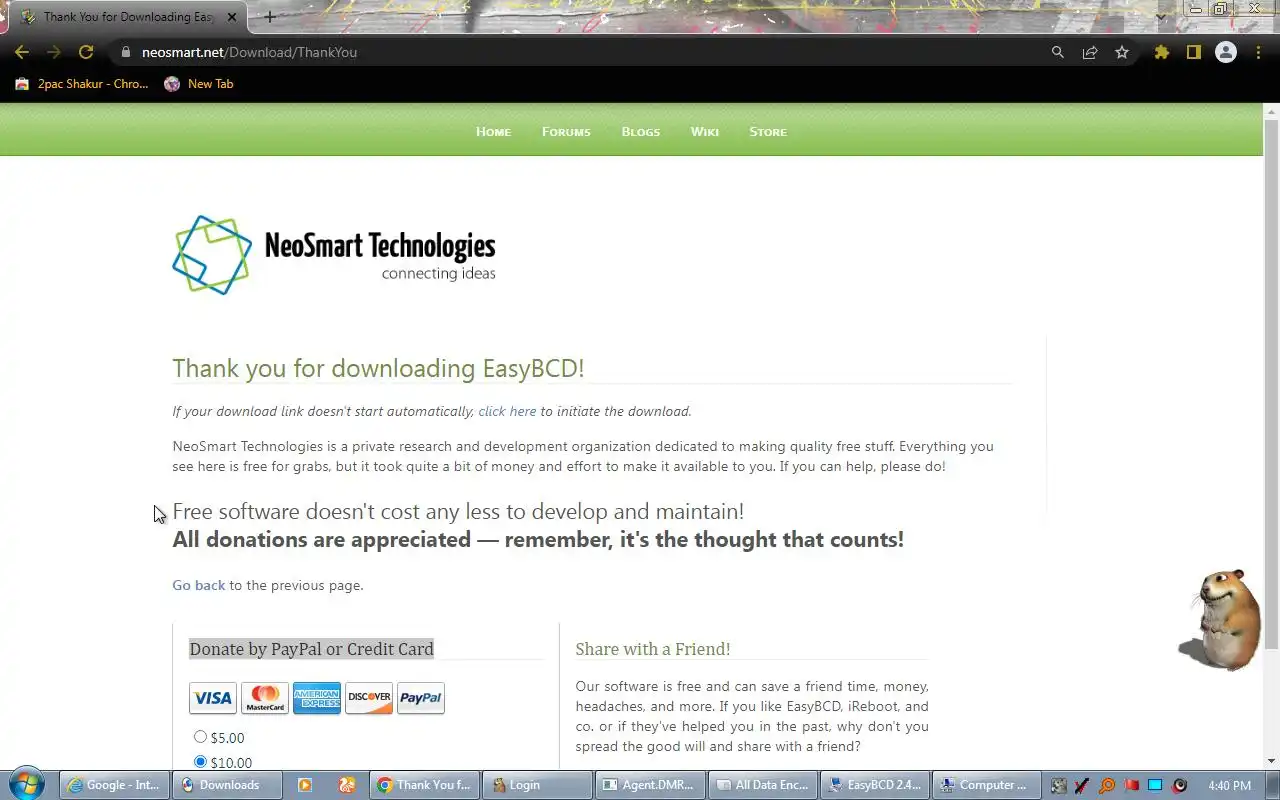The height and width of the screenshot is (800, 1280).
Task: Open Home in the green navigation bar
Action: [x=493, y=131]
